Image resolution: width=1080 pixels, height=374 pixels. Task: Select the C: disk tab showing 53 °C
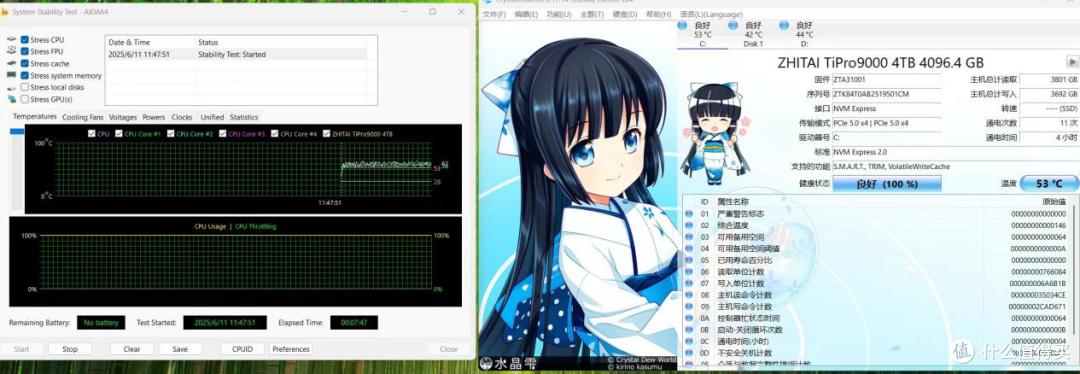[702, 34]
